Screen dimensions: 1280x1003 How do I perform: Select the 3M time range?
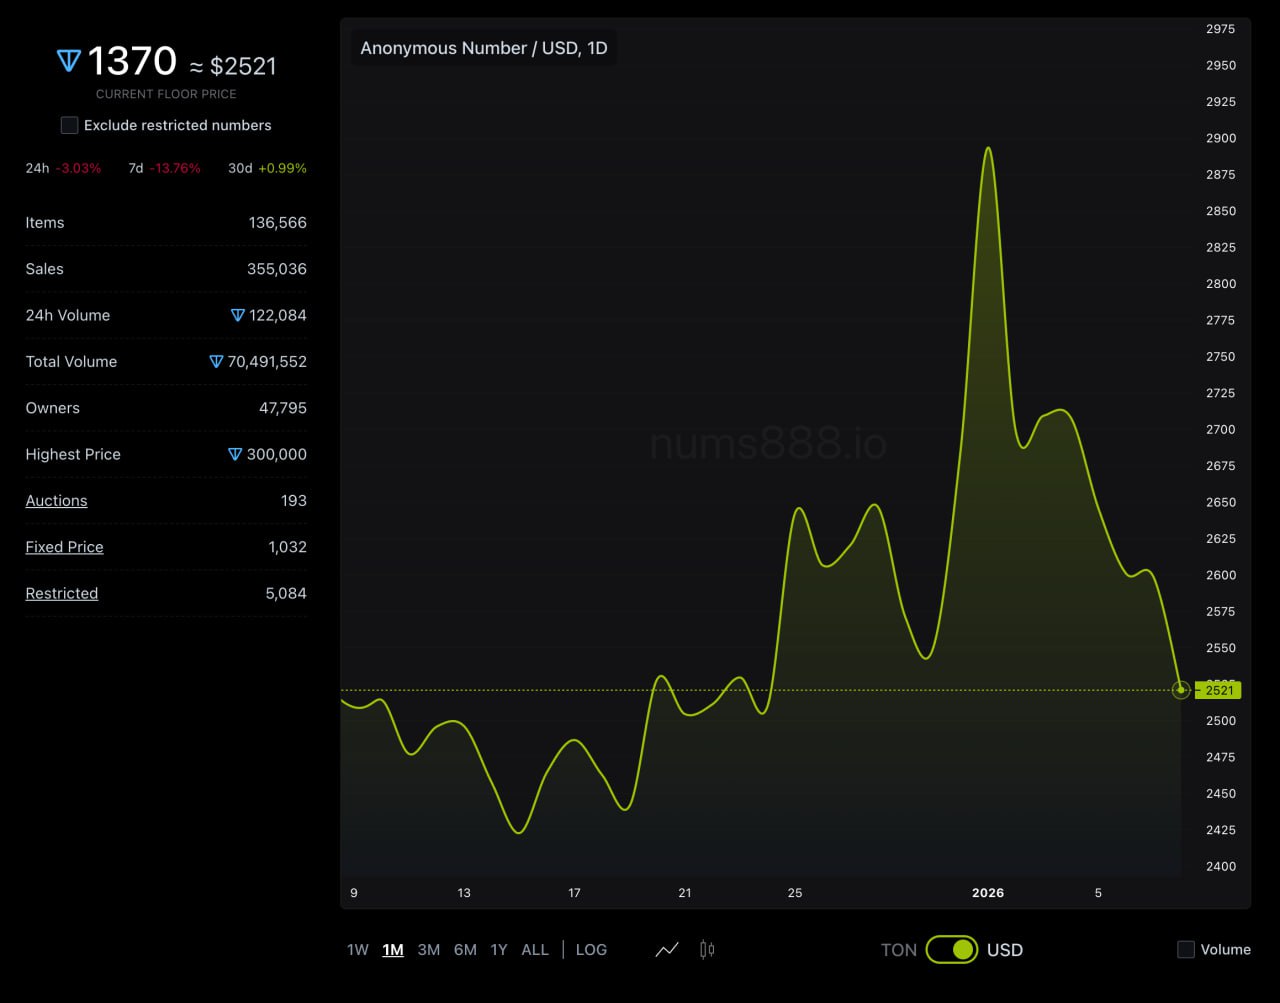click(x=429, y=950)
